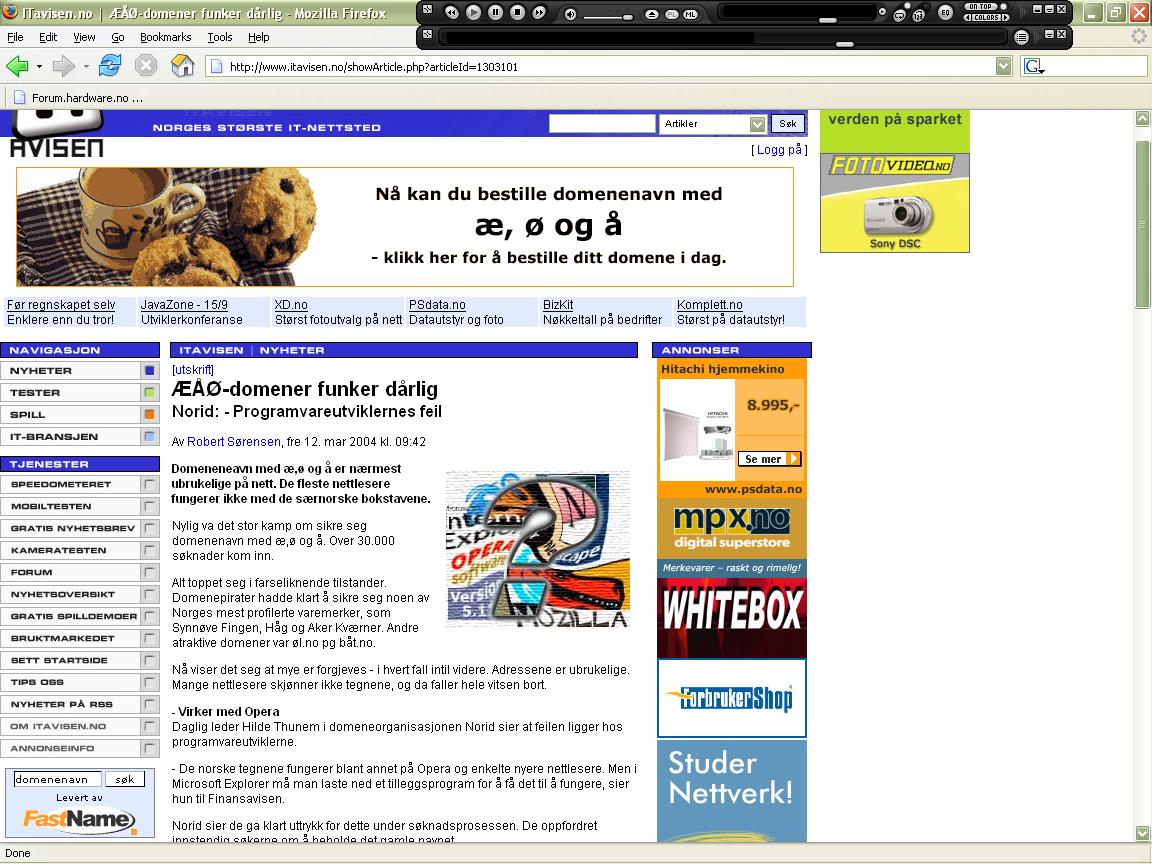The height and width of the screenshot is (864, 1152).
Task: Toggle shuffle in the media player
Action: [918, 15]
